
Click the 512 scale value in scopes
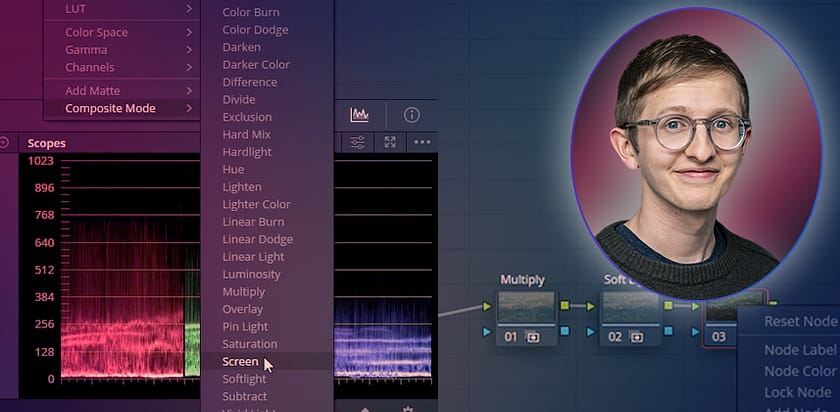click(44, 269)
